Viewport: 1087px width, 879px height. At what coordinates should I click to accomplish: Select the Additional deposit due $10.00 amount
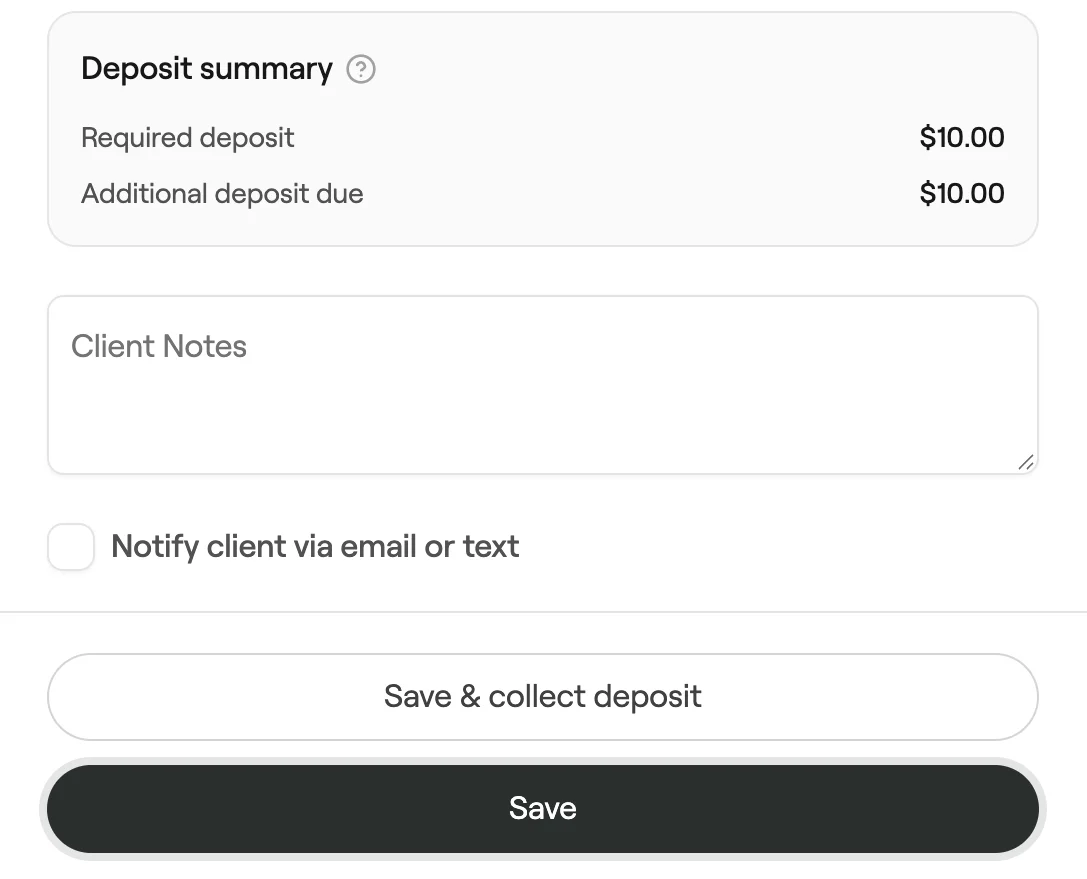click(962, 193)
